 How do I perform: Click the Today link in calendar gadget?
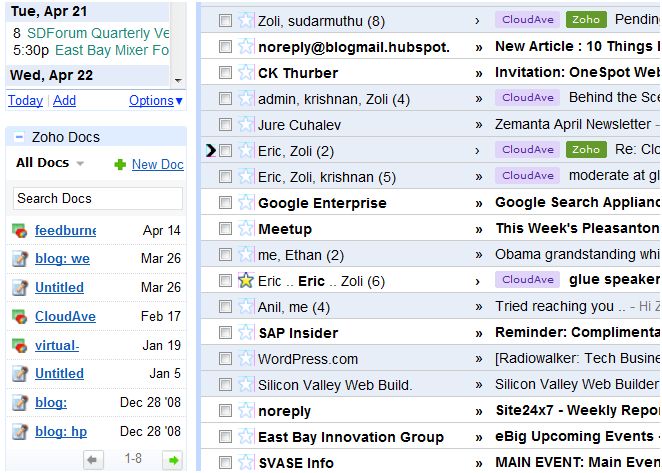point(25,101)
